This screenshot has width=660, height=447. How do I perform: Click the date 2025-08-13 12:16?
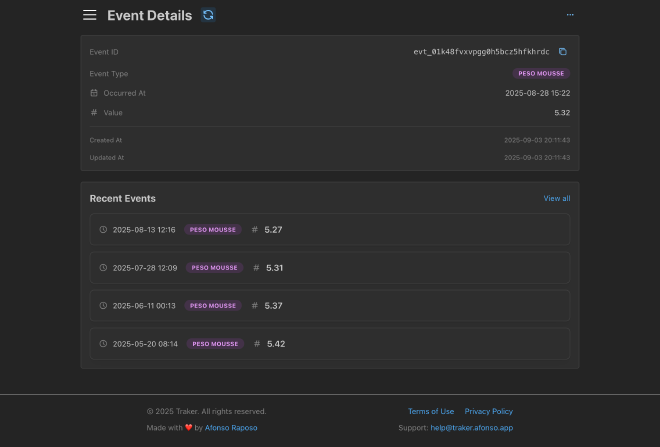pos(144,229)
